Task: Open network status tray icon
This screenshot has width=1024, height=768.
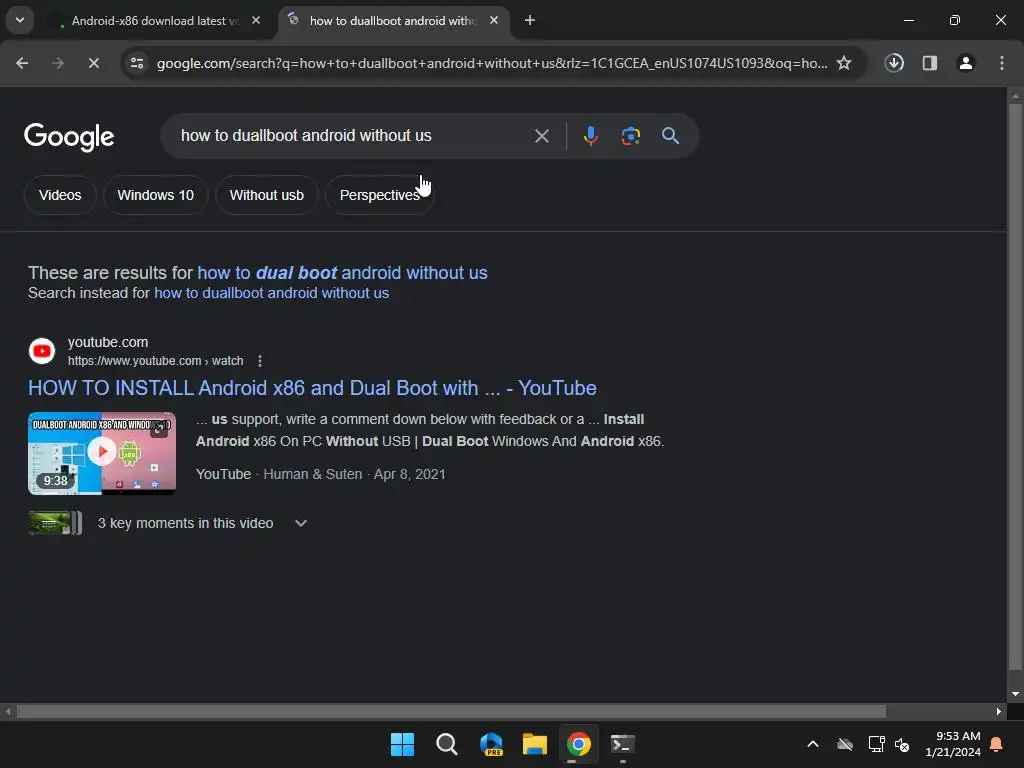Action: tap(876, 744)
